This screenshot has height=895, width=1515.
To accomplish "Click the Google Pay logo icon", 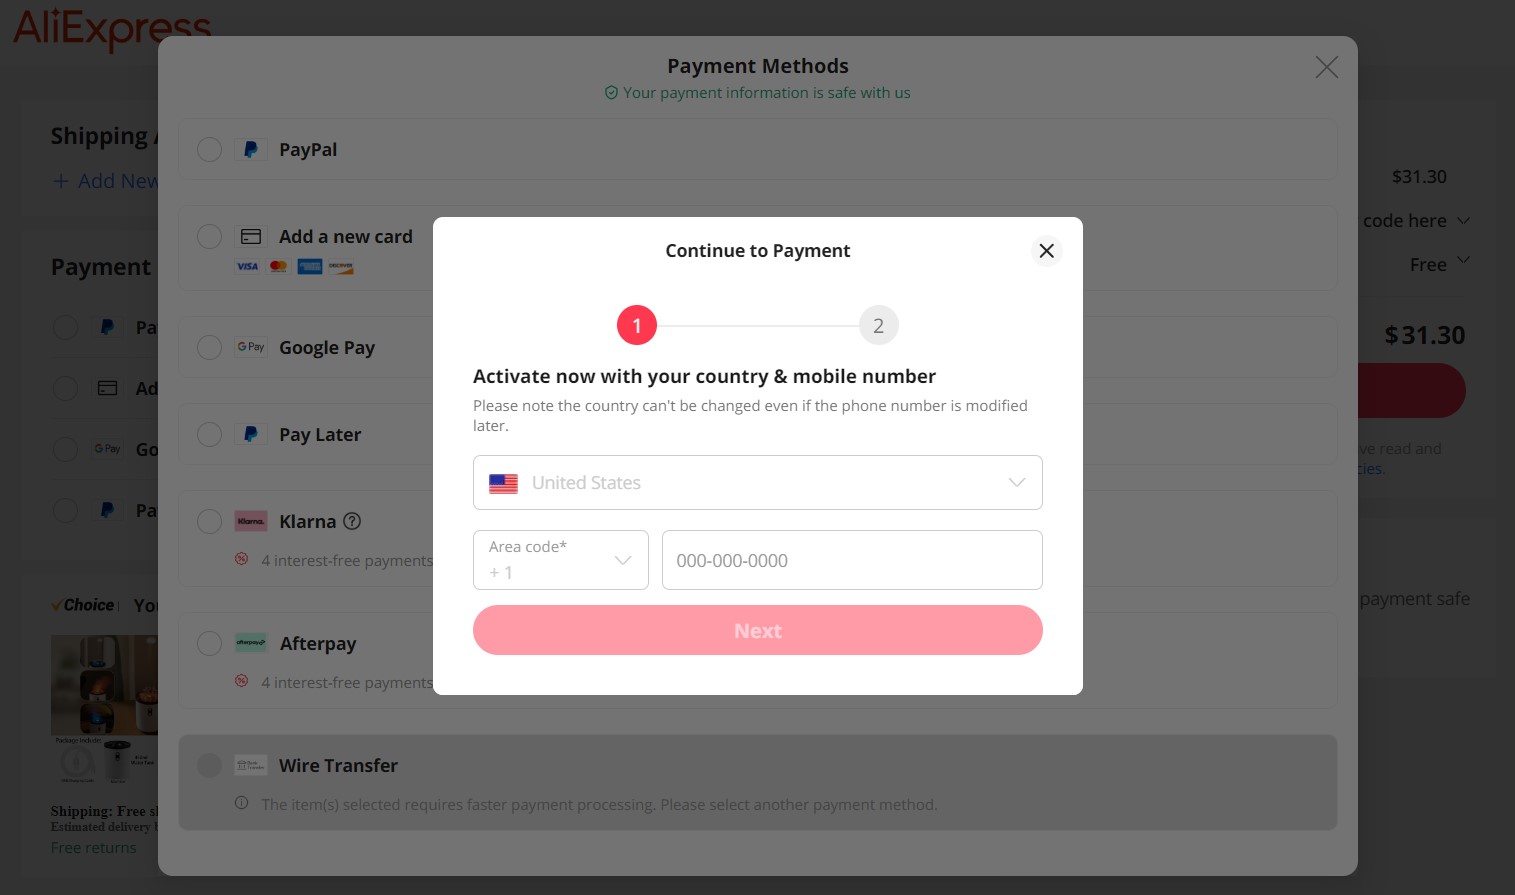I will 251,347.
